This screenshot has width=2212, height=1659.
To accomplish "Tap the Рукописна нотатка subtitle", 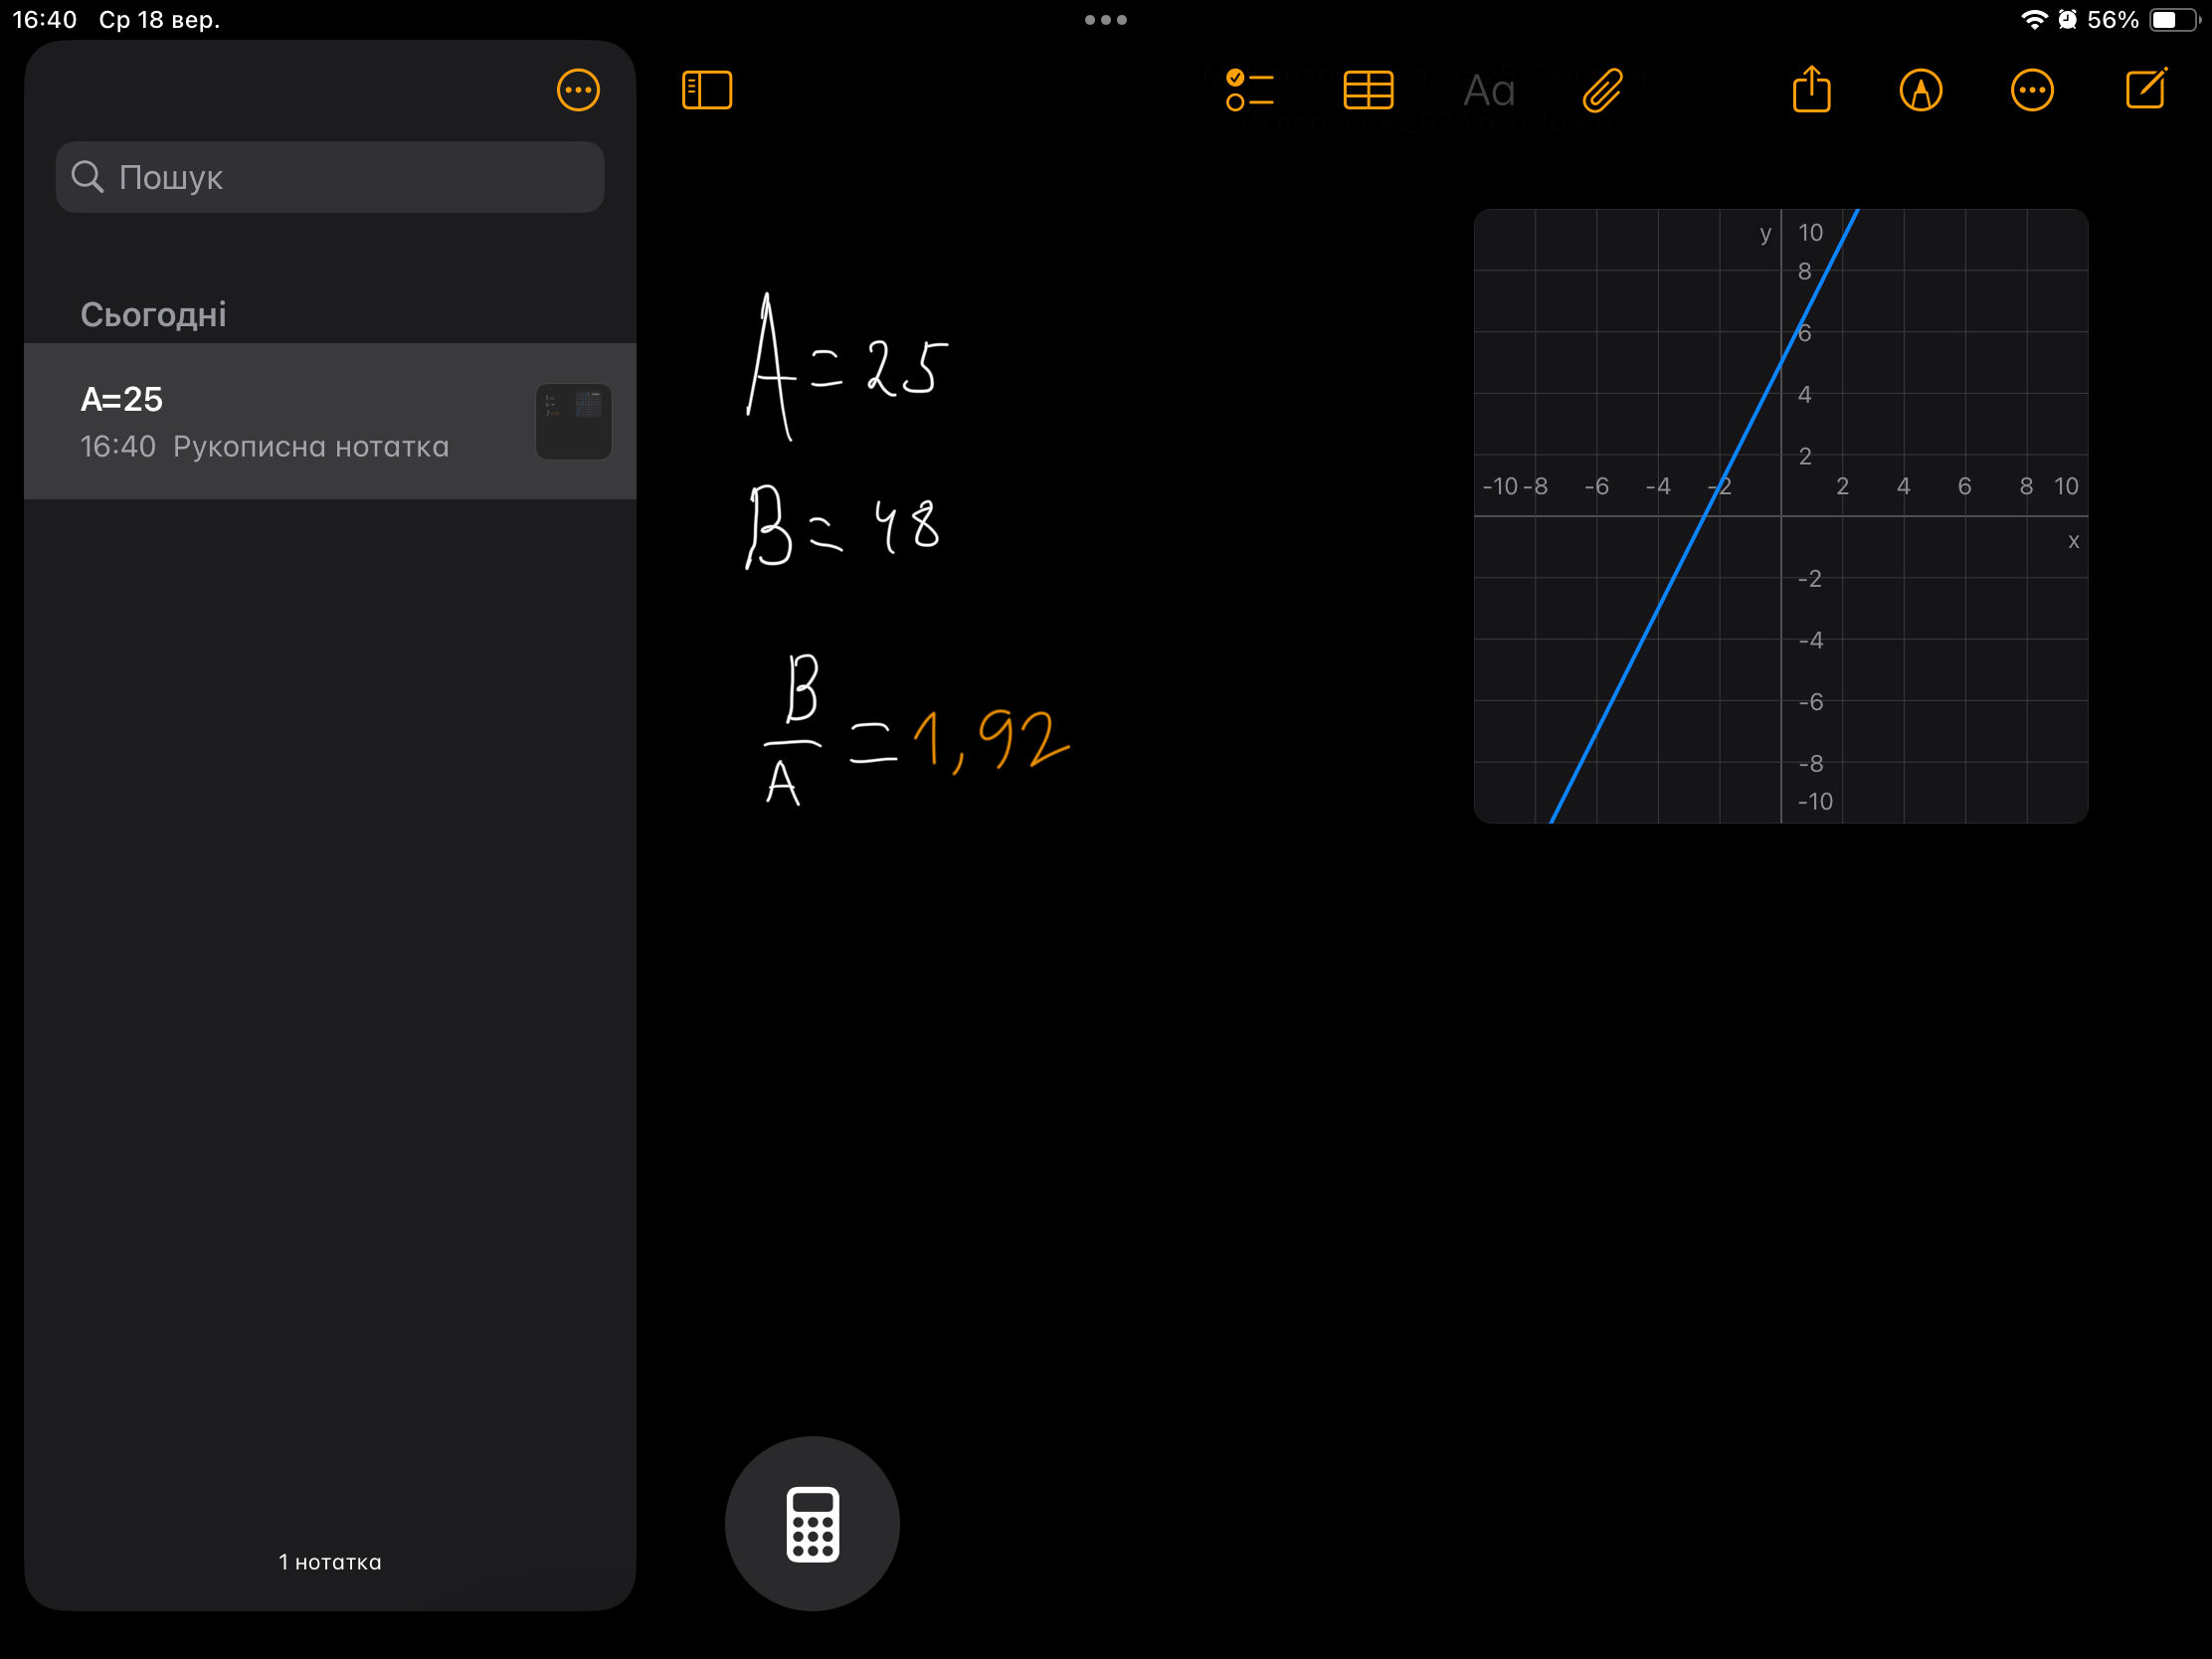I will click(311, 446).
